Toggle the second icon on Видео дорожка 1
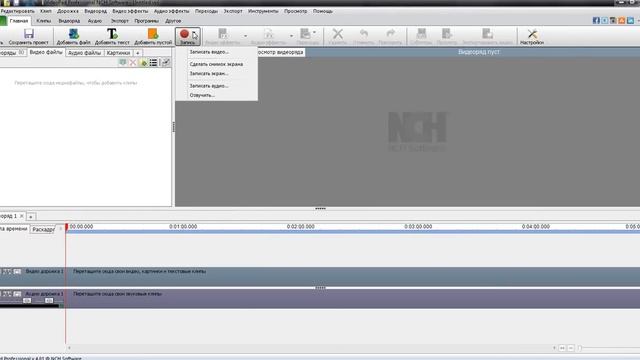The height and width of the screenshot is (360, 640). 17,271
